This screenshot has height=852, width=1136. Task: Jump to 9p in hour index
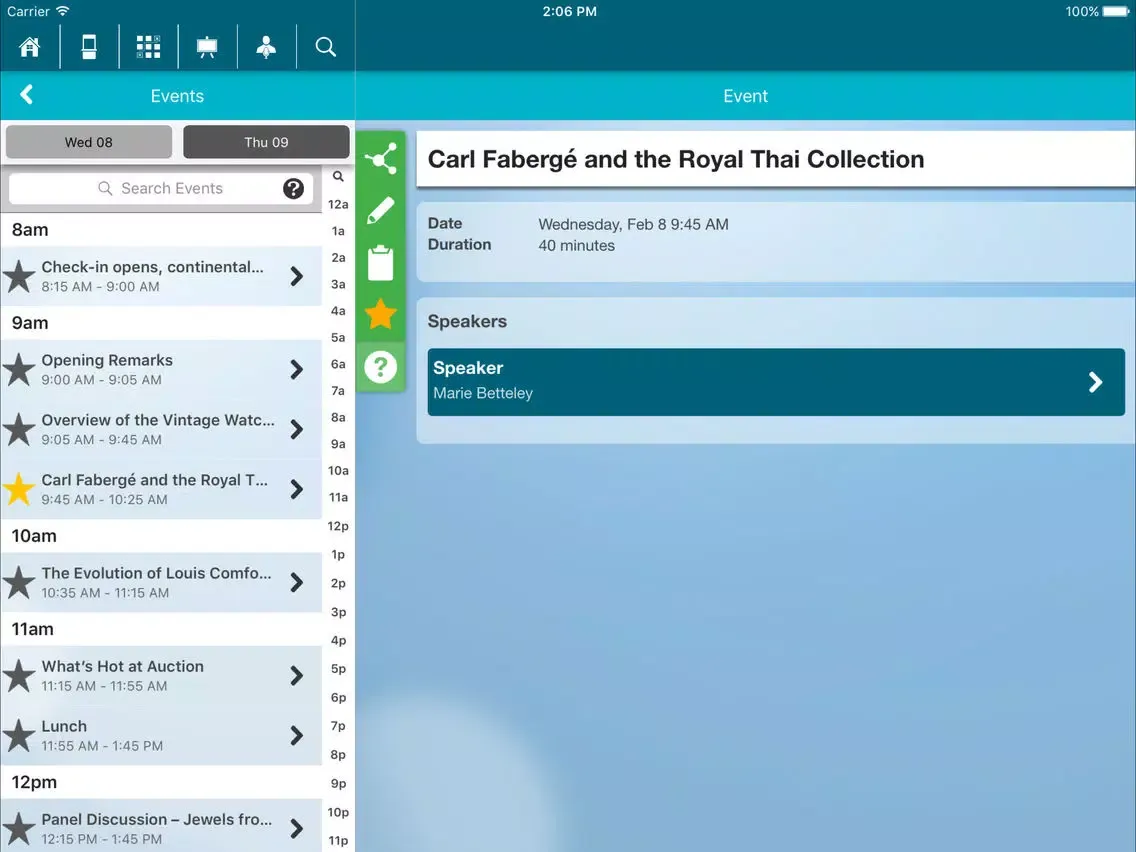coord(338,784)
